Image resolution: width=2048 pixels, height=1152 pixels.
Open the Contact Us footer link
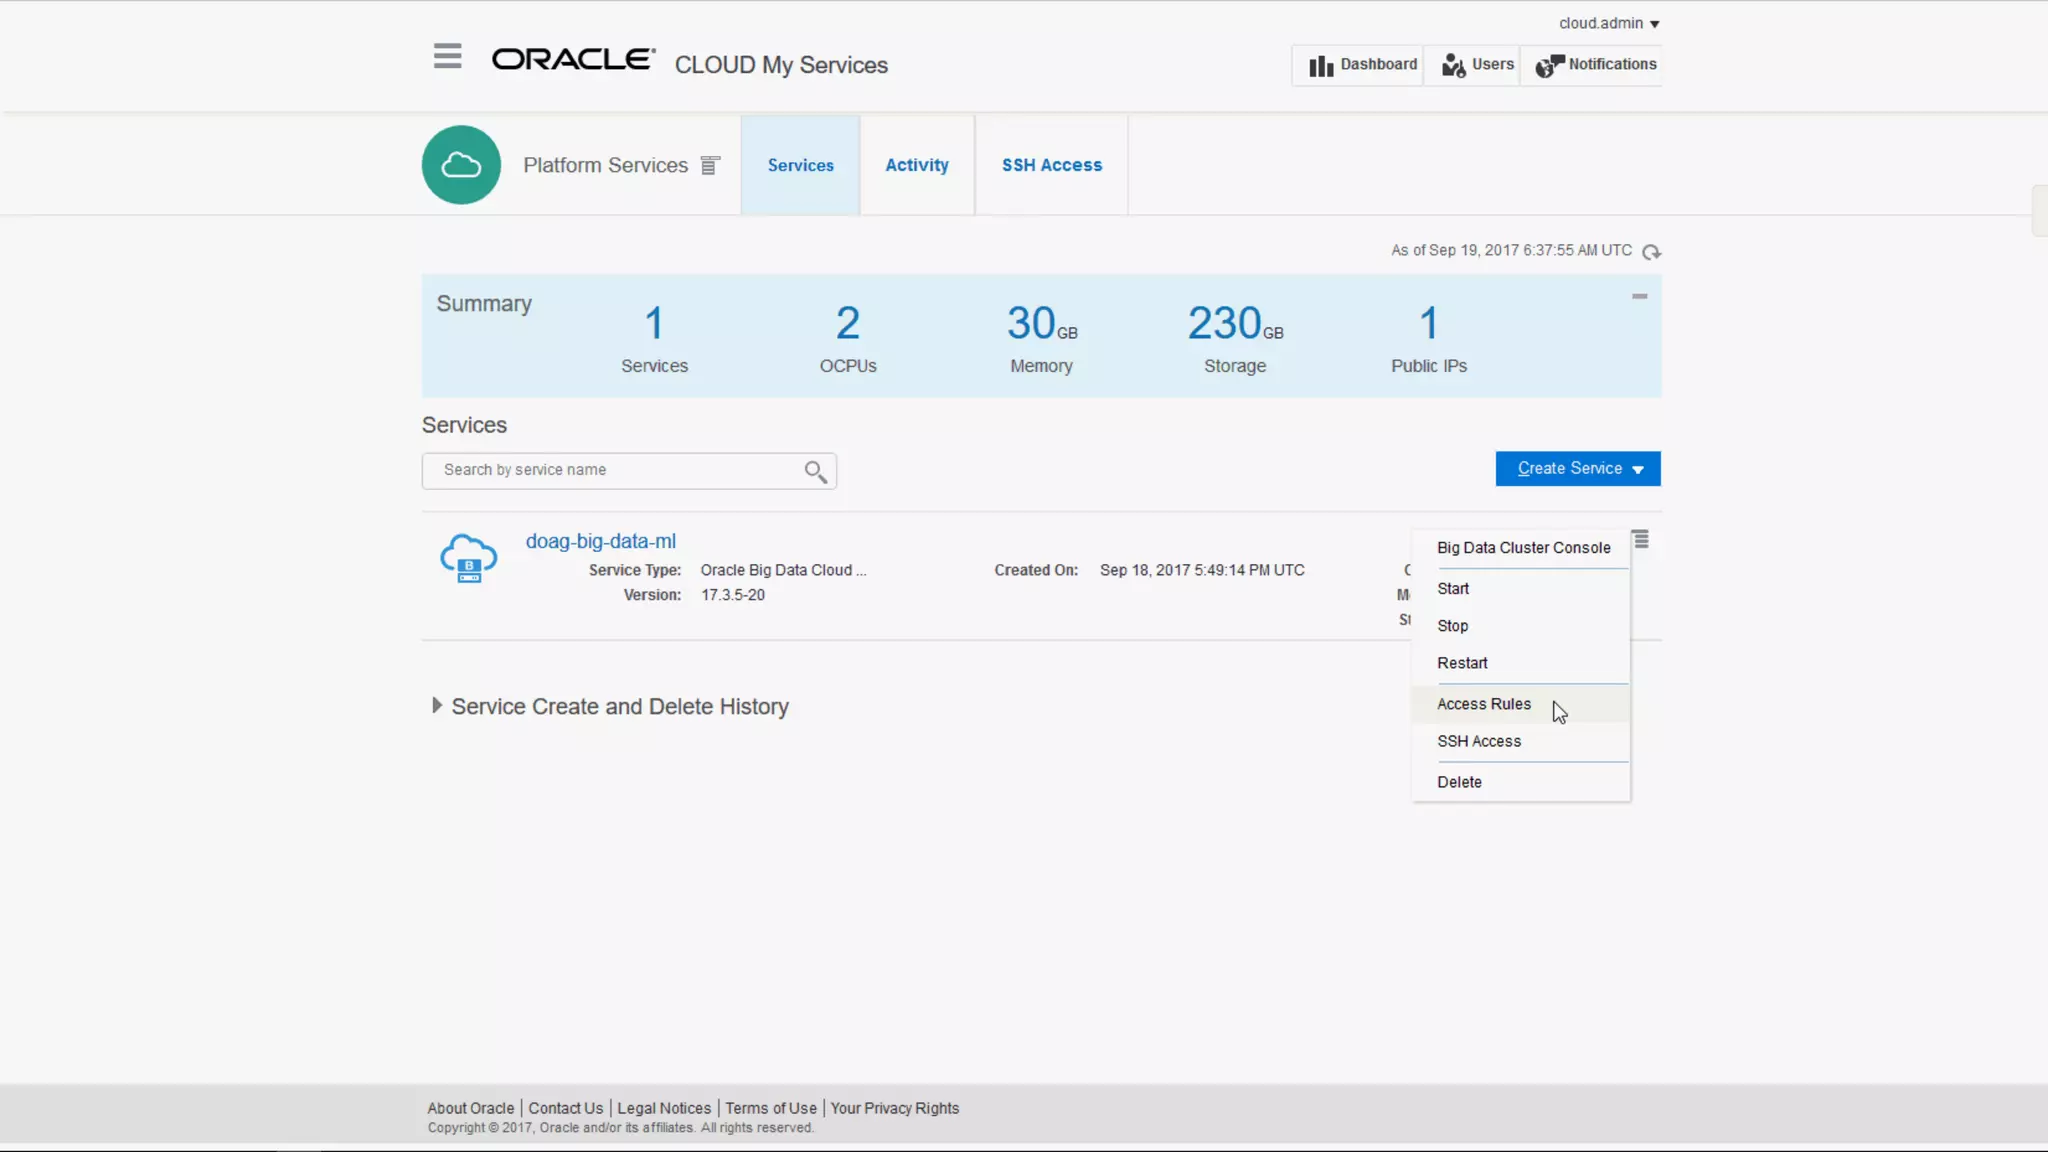pos(565,1108)
